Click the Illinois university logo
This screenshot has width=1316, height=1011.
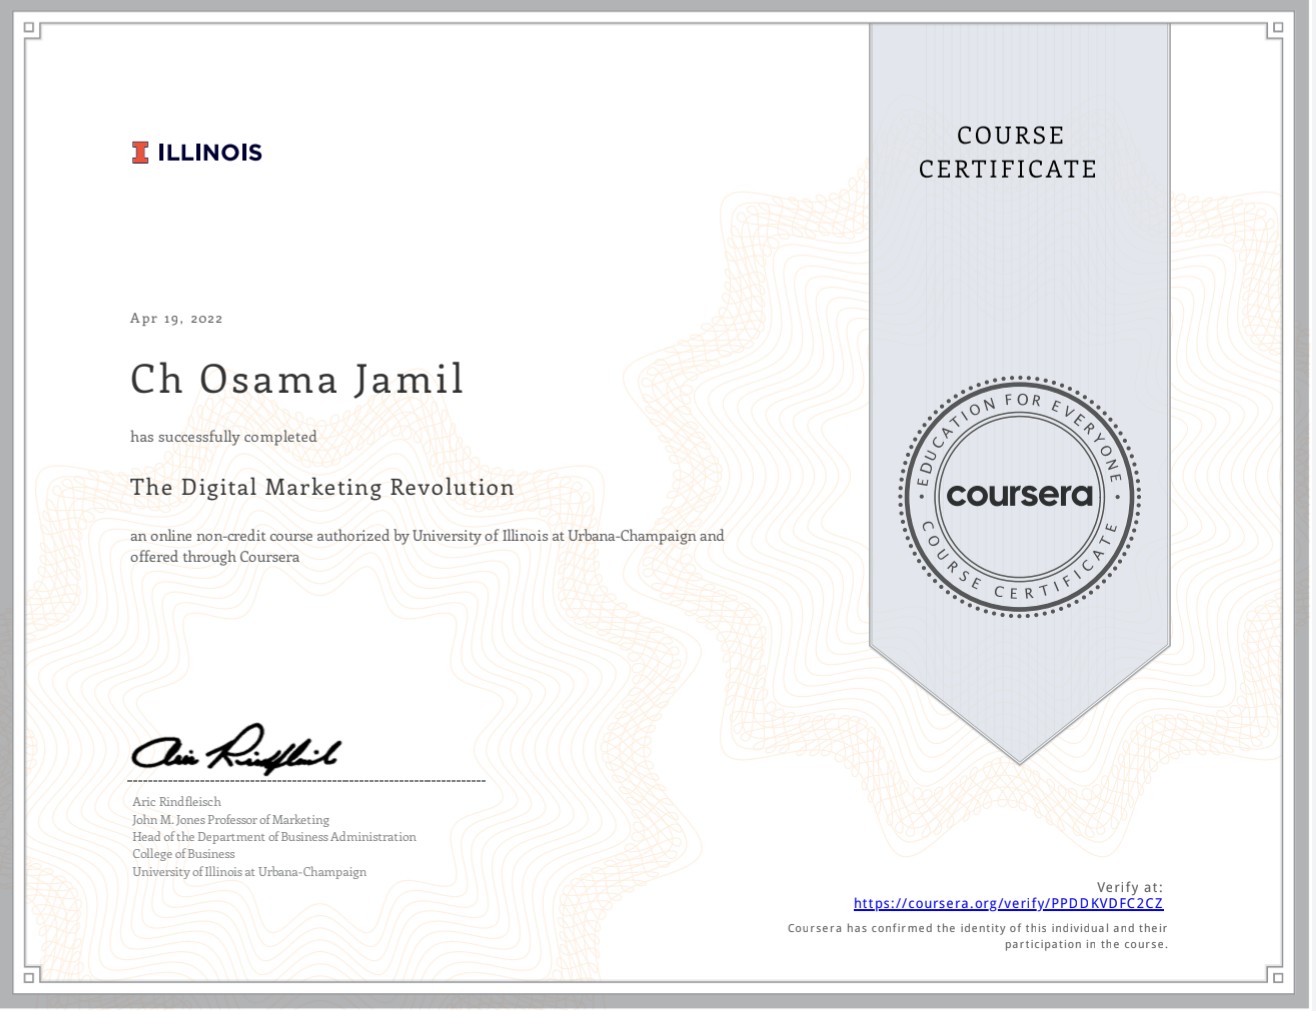click(196, 152)
